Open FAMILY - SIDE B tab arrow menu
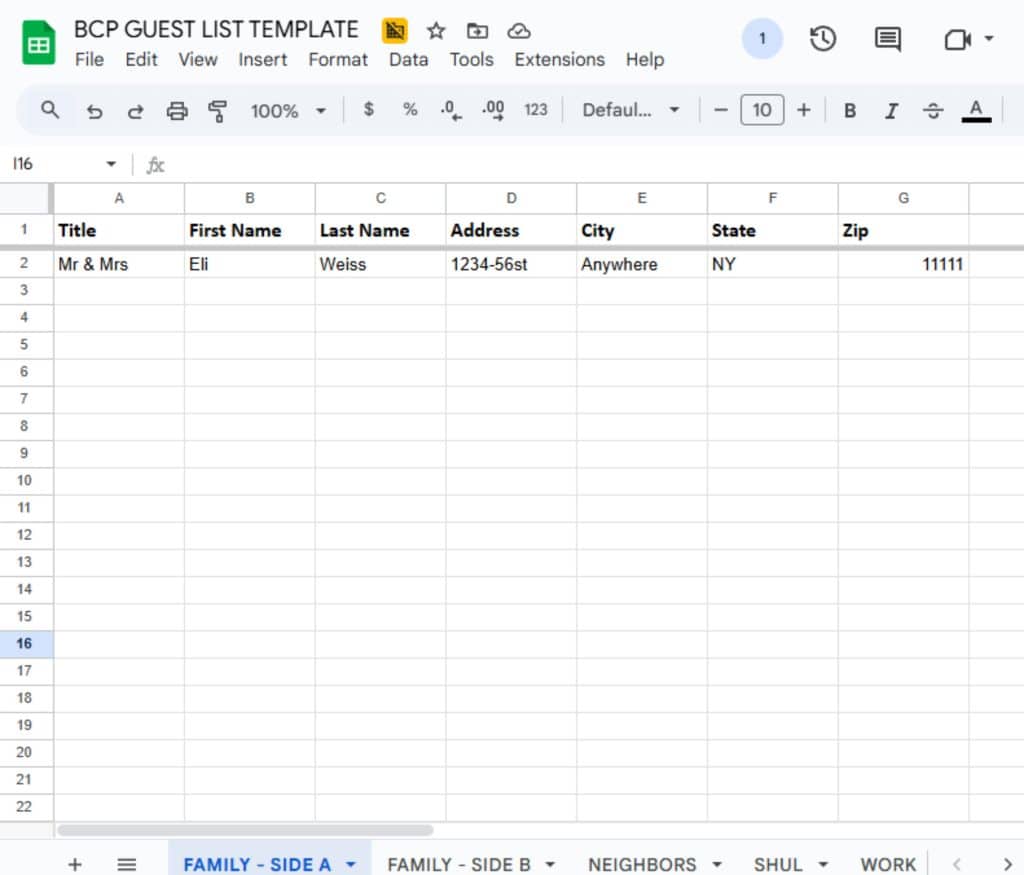1024x875 pixels. click(551, 864)
